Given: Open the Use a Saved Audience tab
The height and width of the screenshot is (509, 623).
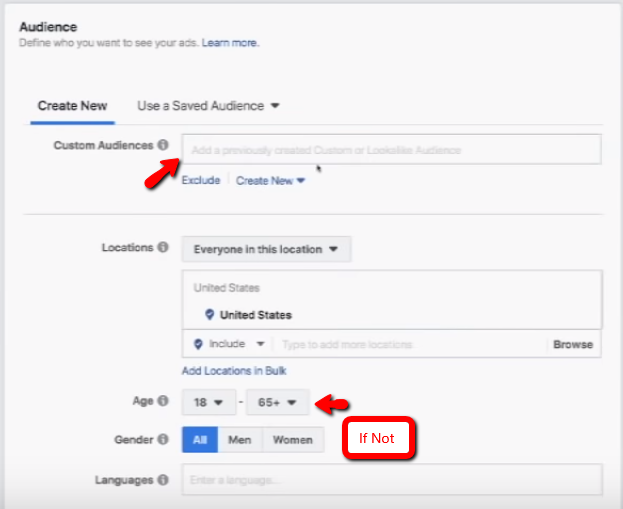Looking at the screenshot, I should click(x=208, y=106).
